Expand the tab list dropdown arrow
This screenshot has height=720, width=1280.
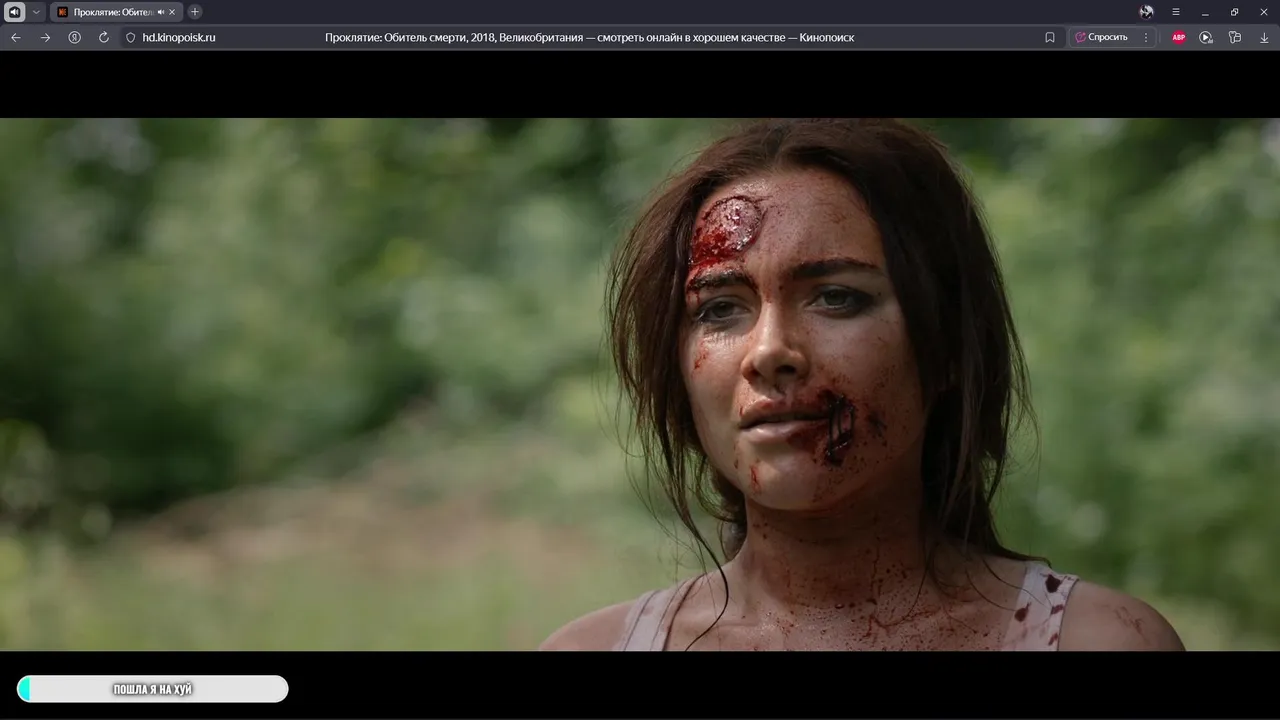(37, 12)
